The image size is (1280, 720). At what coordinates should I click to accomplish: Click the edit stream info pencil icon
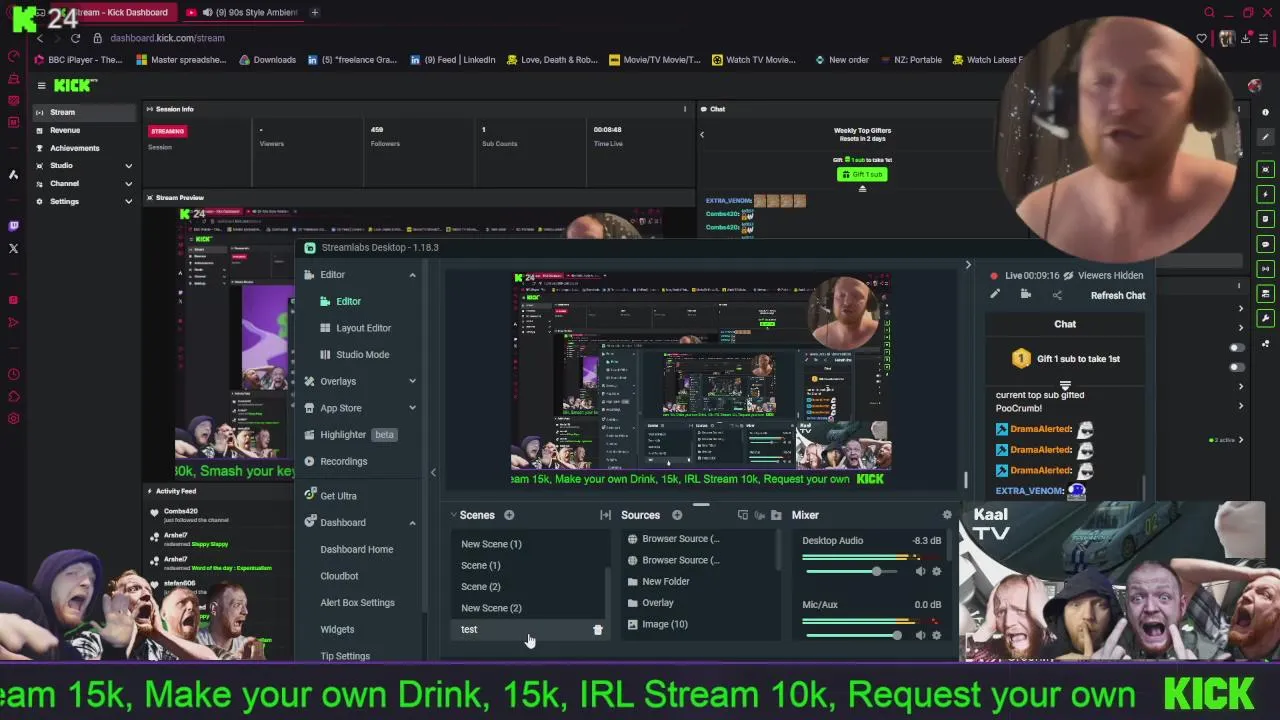(995, 295)
